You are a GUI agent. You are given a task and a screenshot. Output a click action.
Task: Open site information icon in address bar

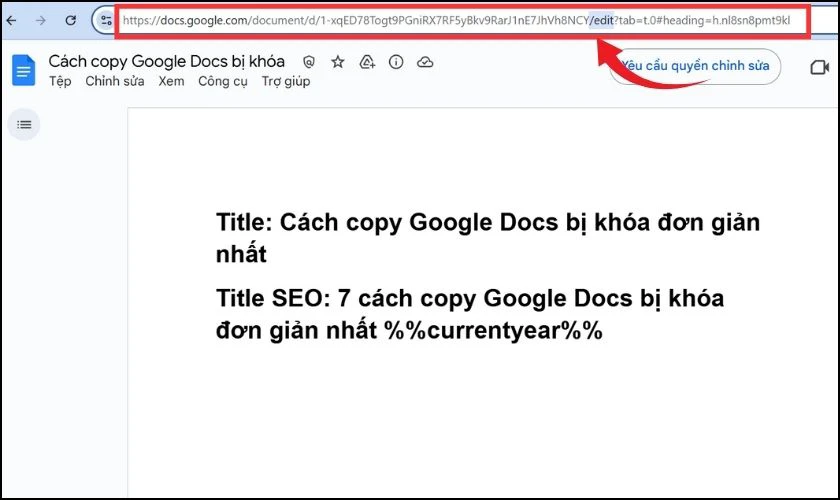click(x=106, y=21)
